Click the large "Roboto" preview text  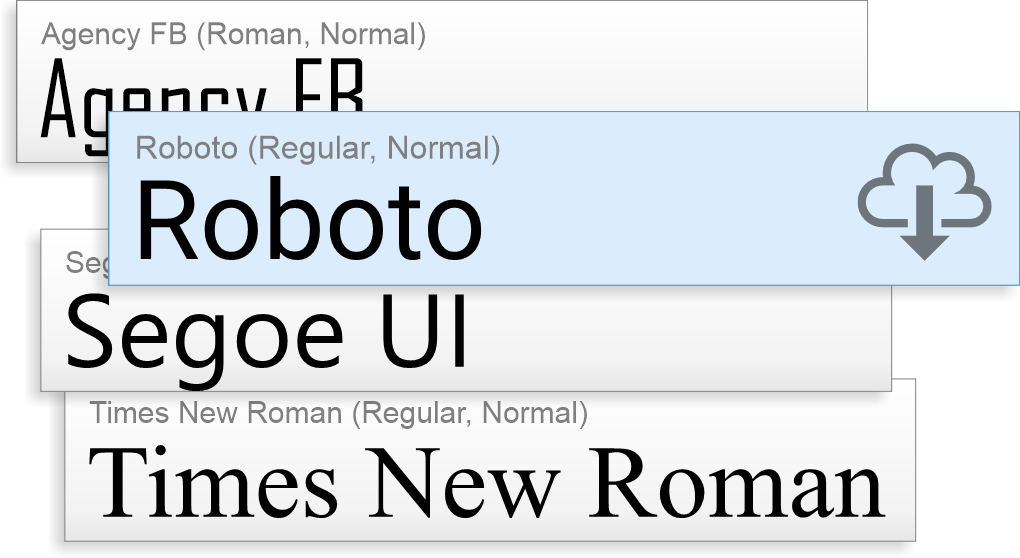309,220
